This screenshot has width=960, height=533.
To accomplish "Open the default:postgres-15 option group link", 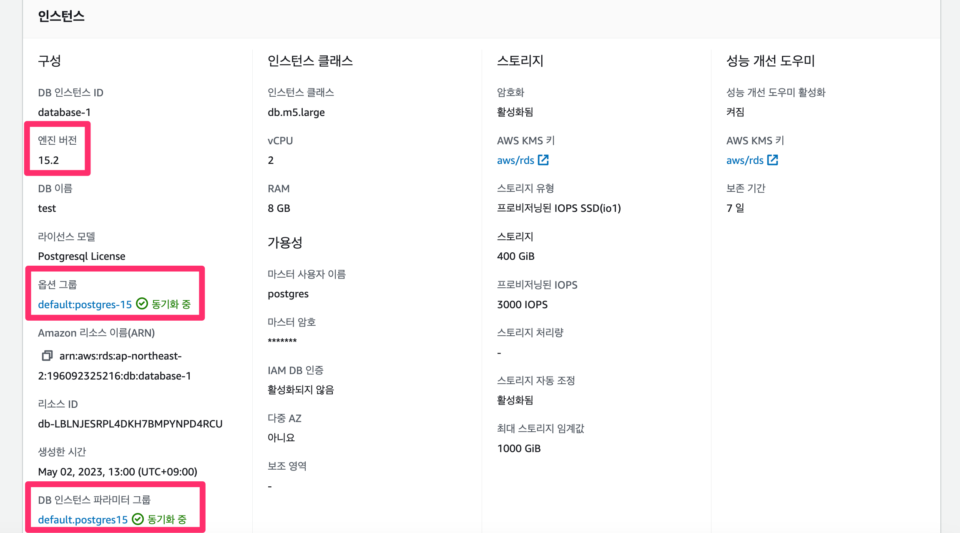I will click(84, 304).
